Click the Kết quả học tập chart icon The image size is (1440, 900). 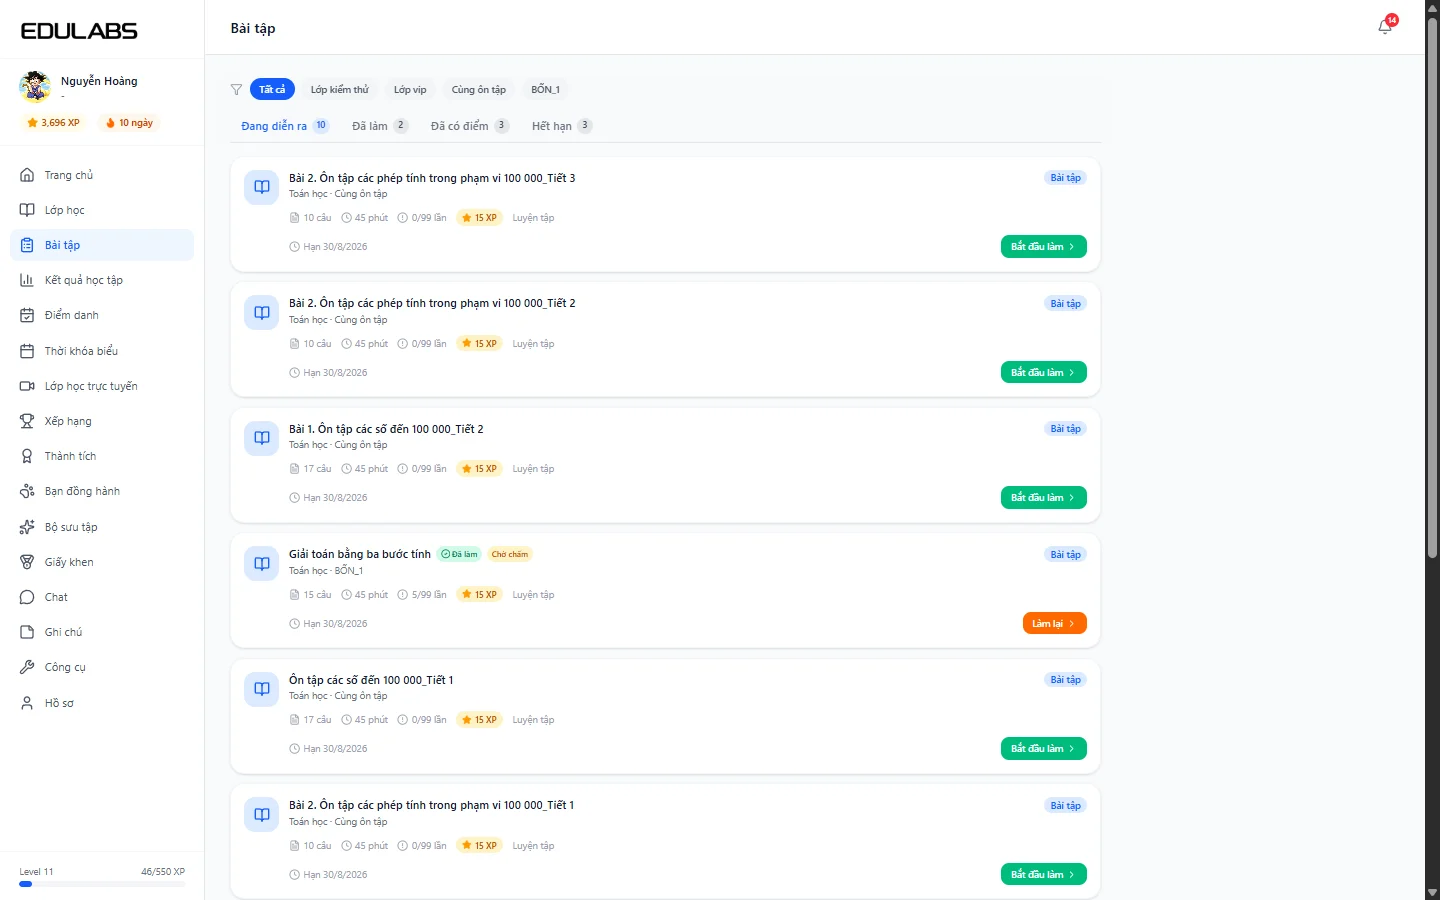tap(27, 280)
